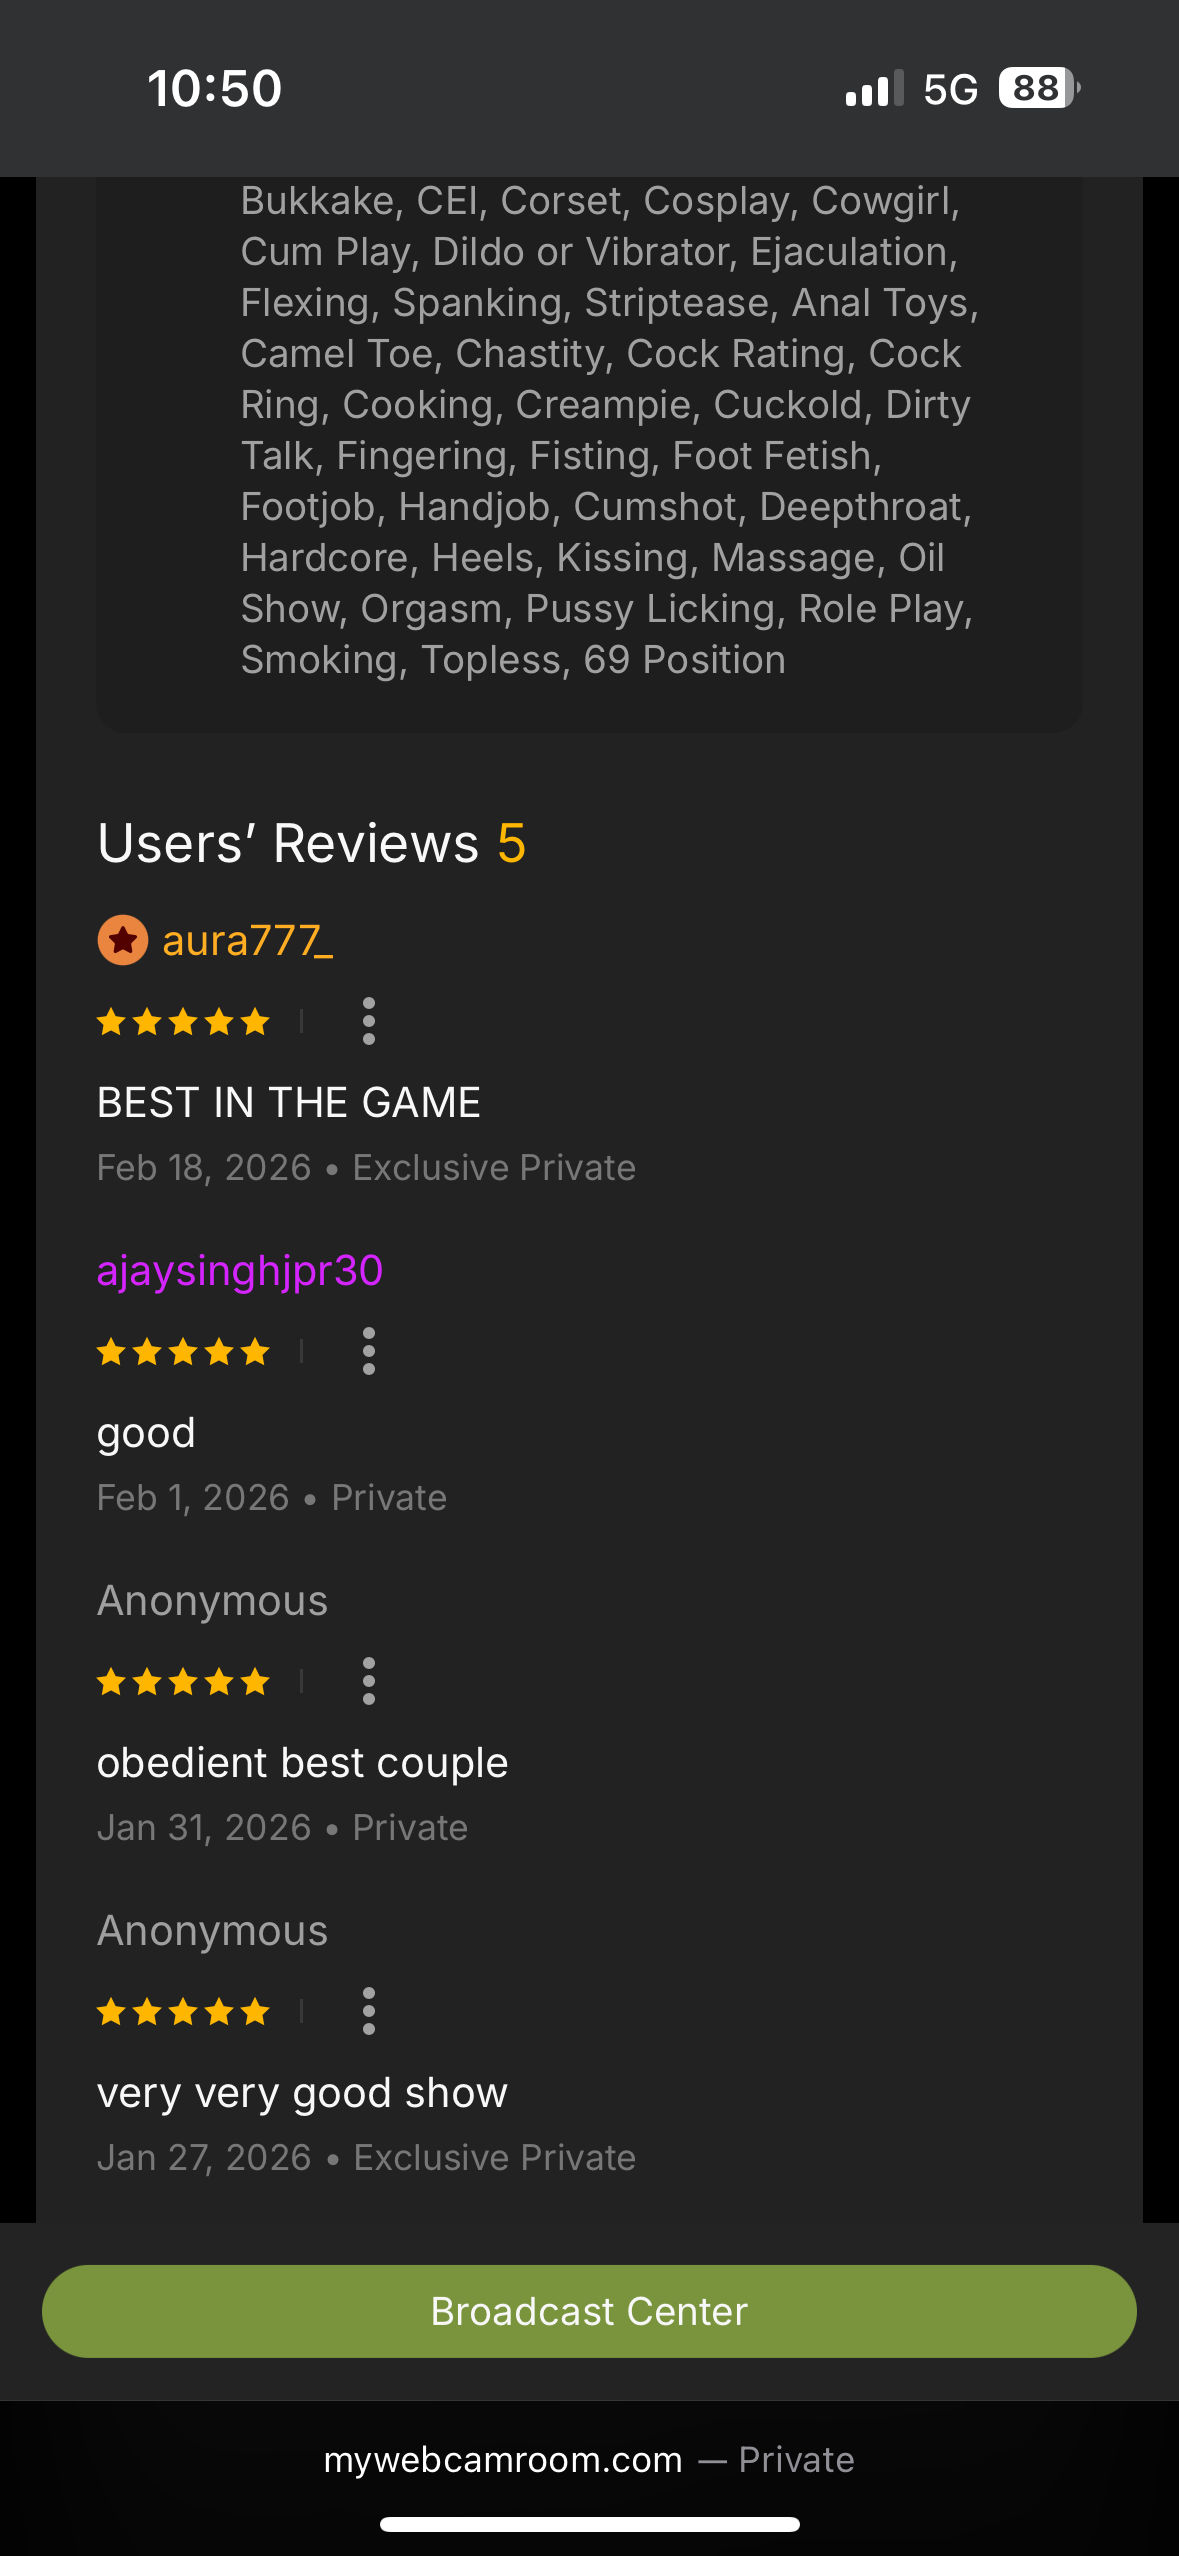The width and height of the screenshot is (1179, 2556).
Task: Tap the 'BEST IN THE GAME' review text
Action: (289, 1102)
